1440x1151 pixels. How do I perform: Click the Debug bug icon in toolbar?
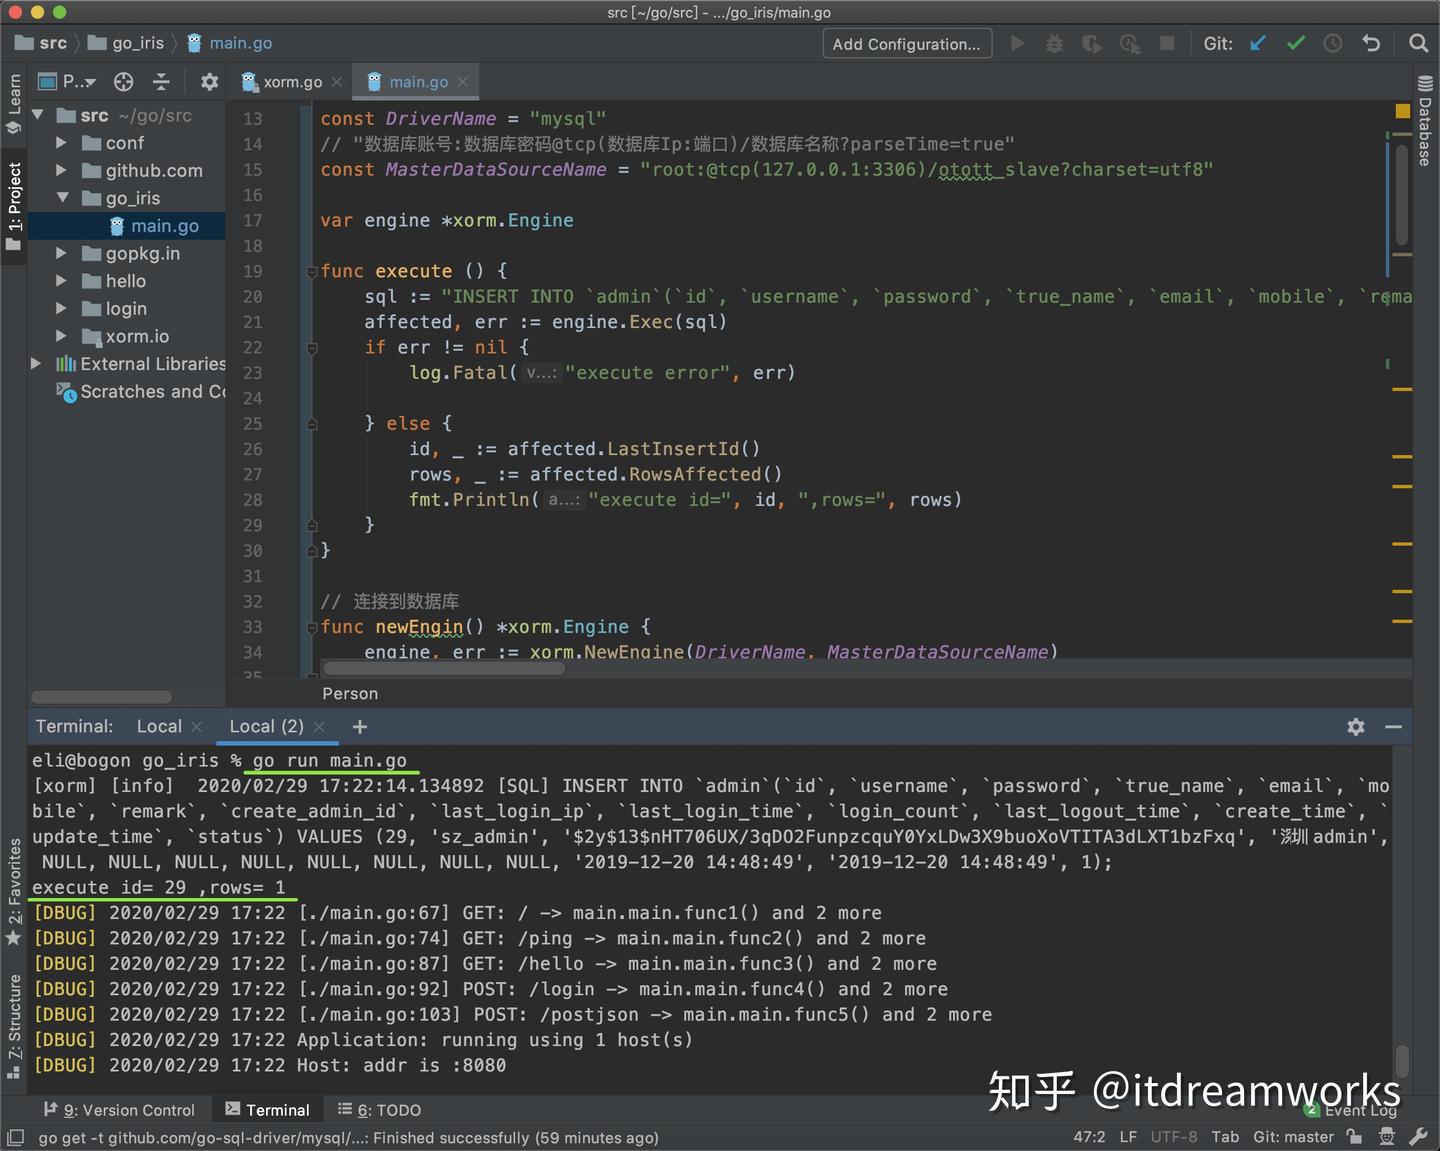coord(1054,43)
